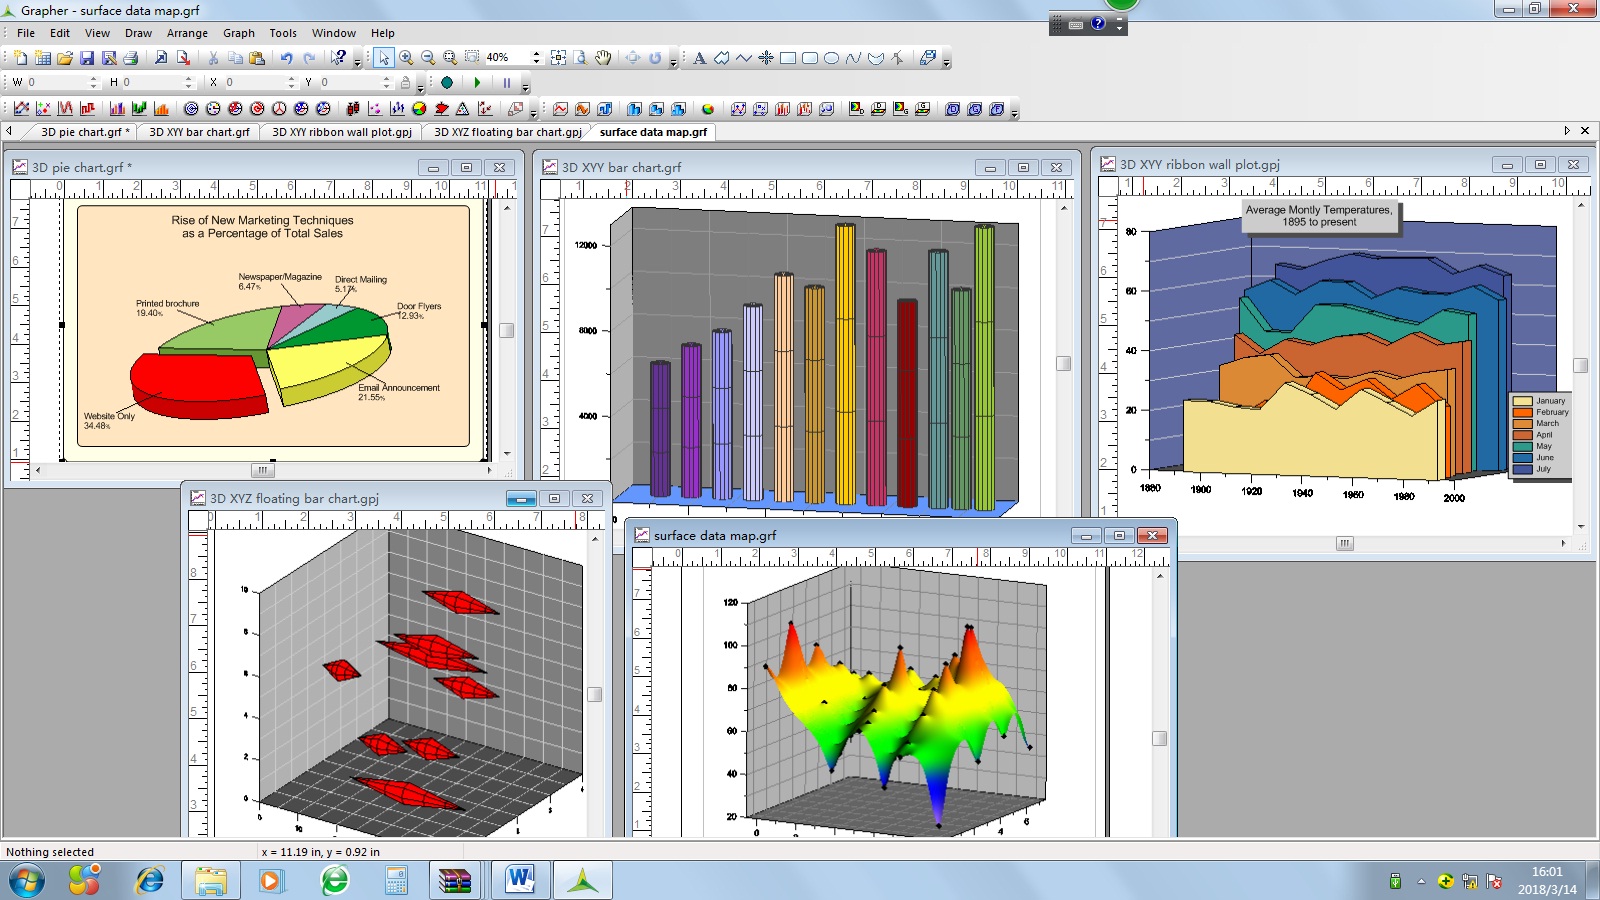Activate the Pan hand tool

coord(603,58)
